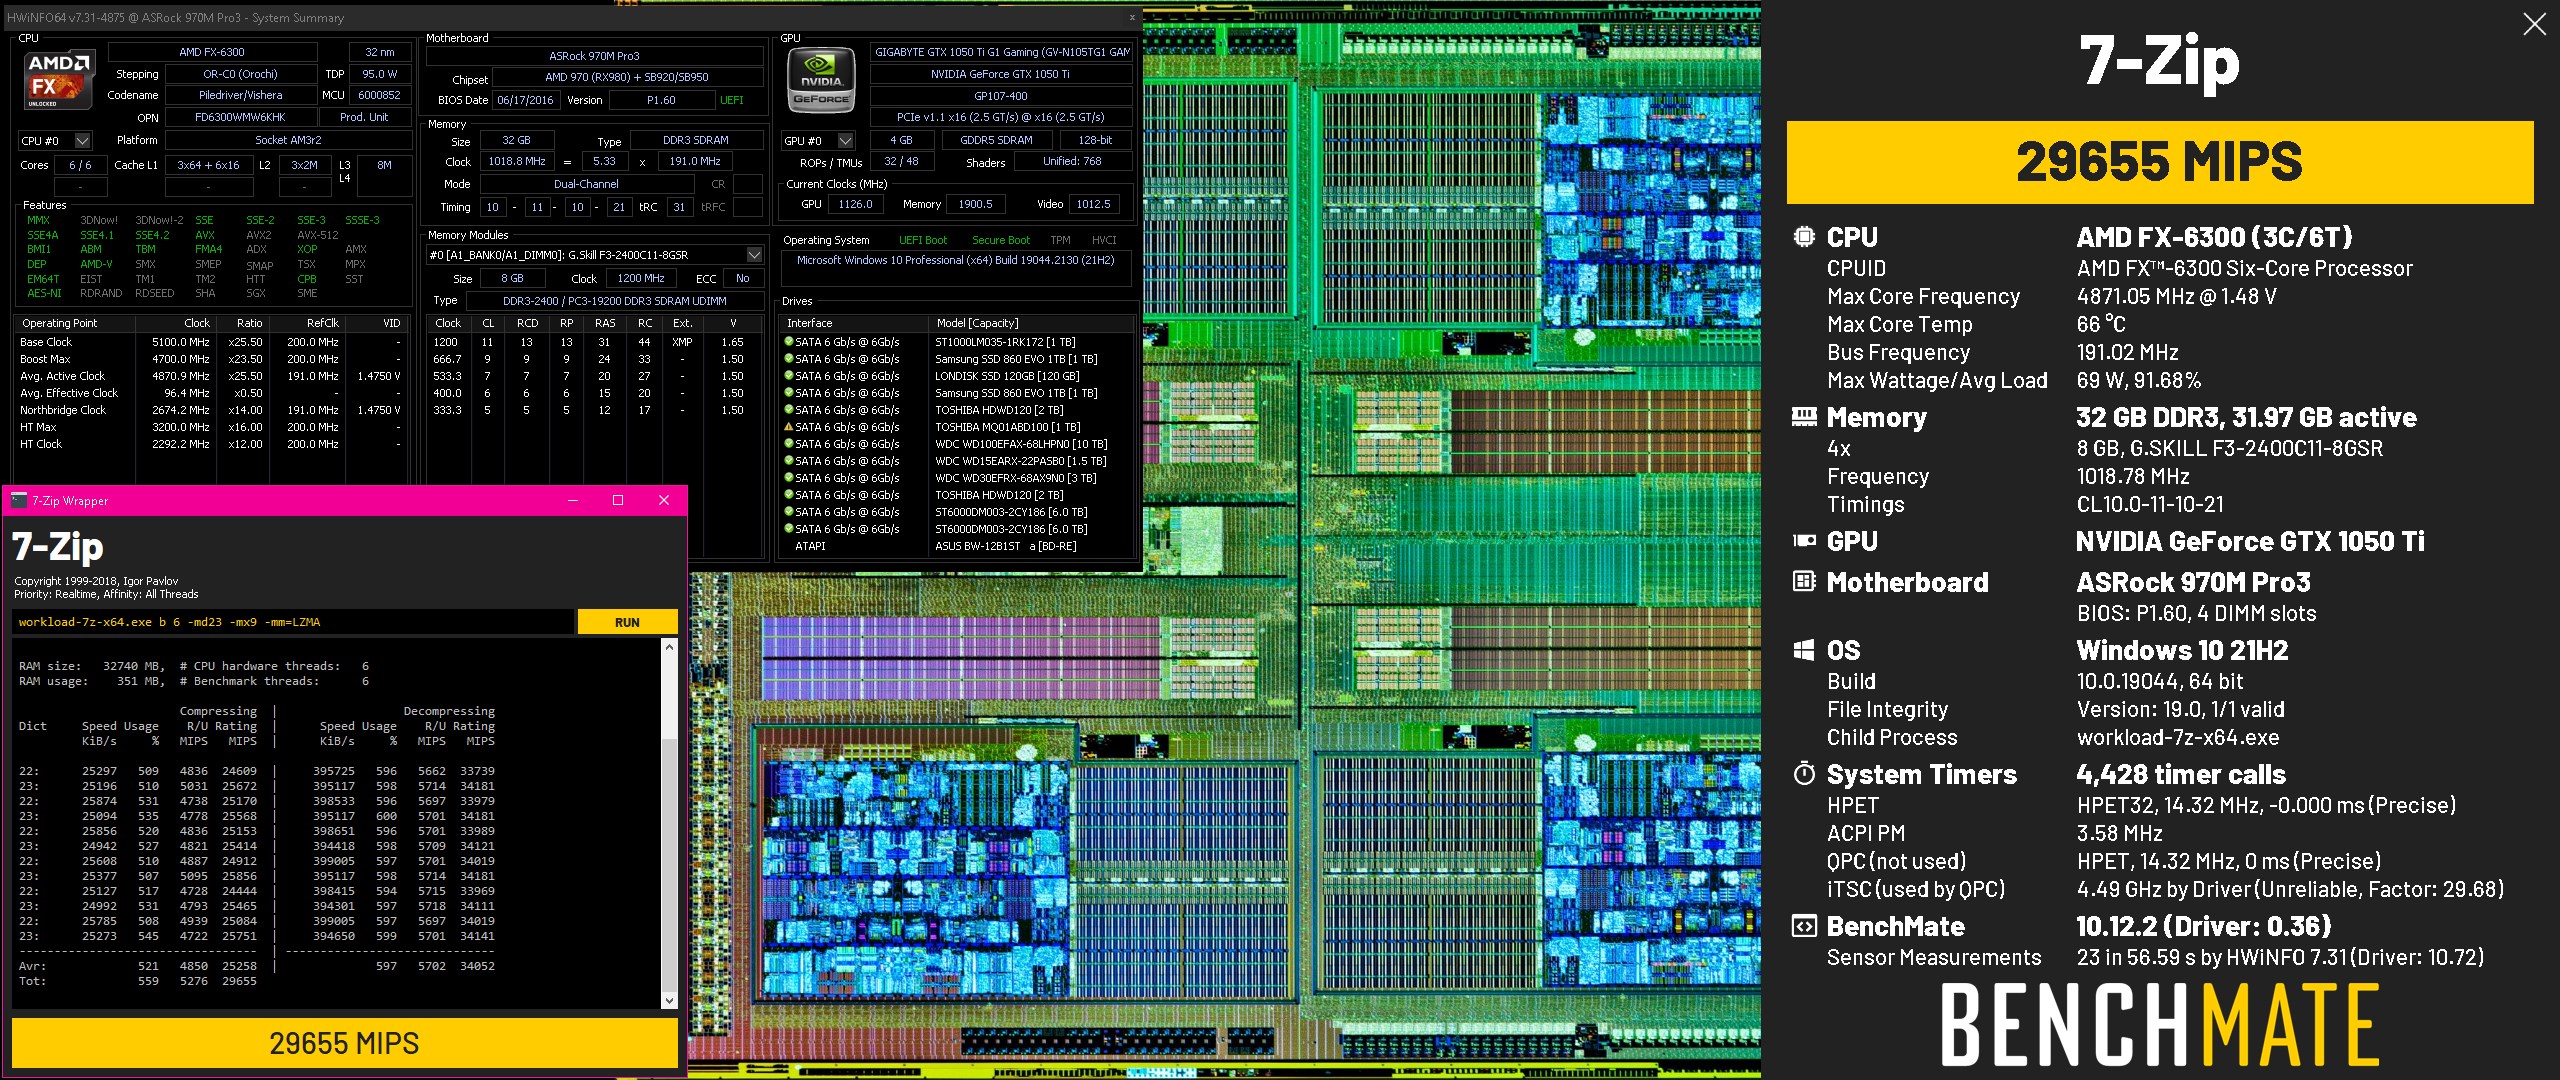Click the GPU card icon in BenchMate panel
The image size is (2560, 1080).
(1804, 541)
